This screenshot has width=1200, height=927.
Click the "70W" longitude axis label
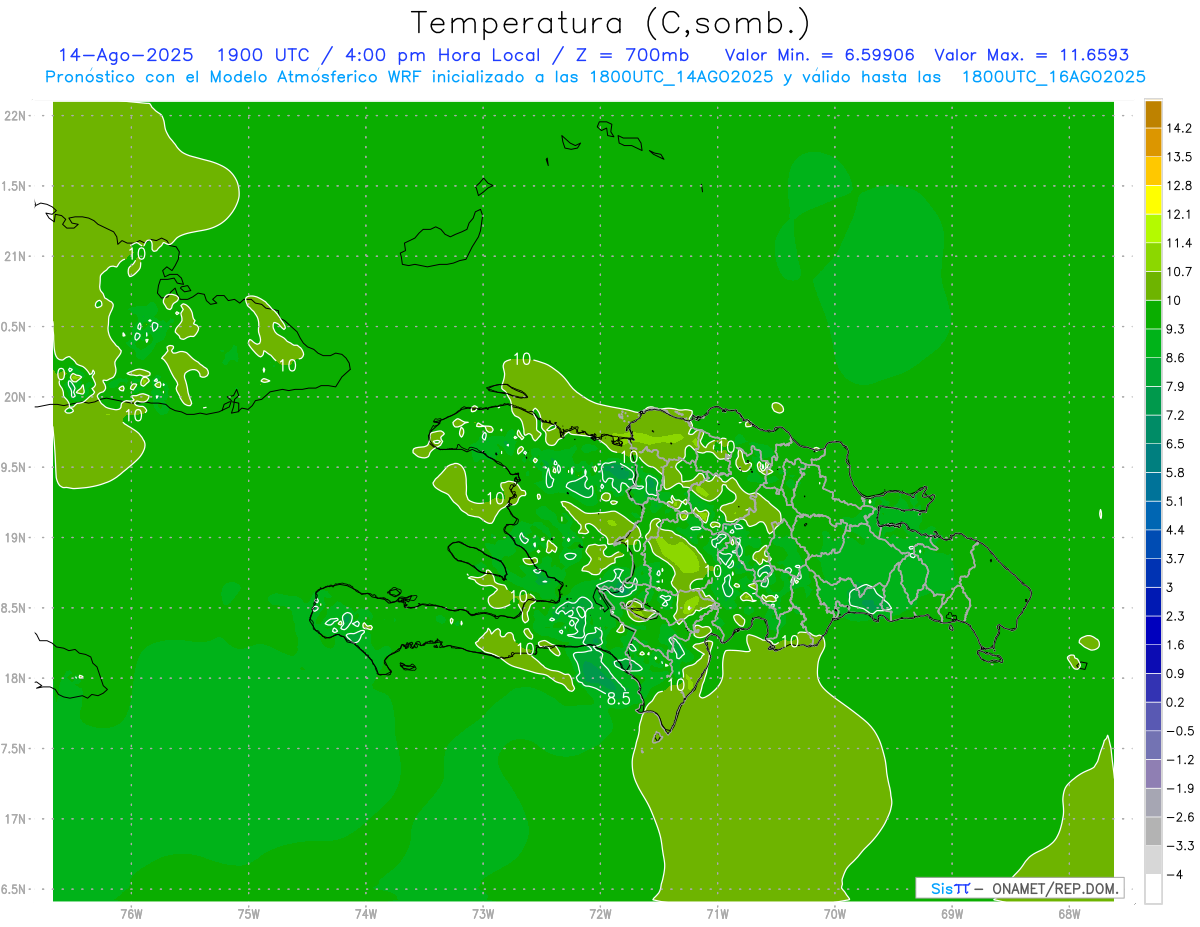pyautogui.click(x=835, y=913)
